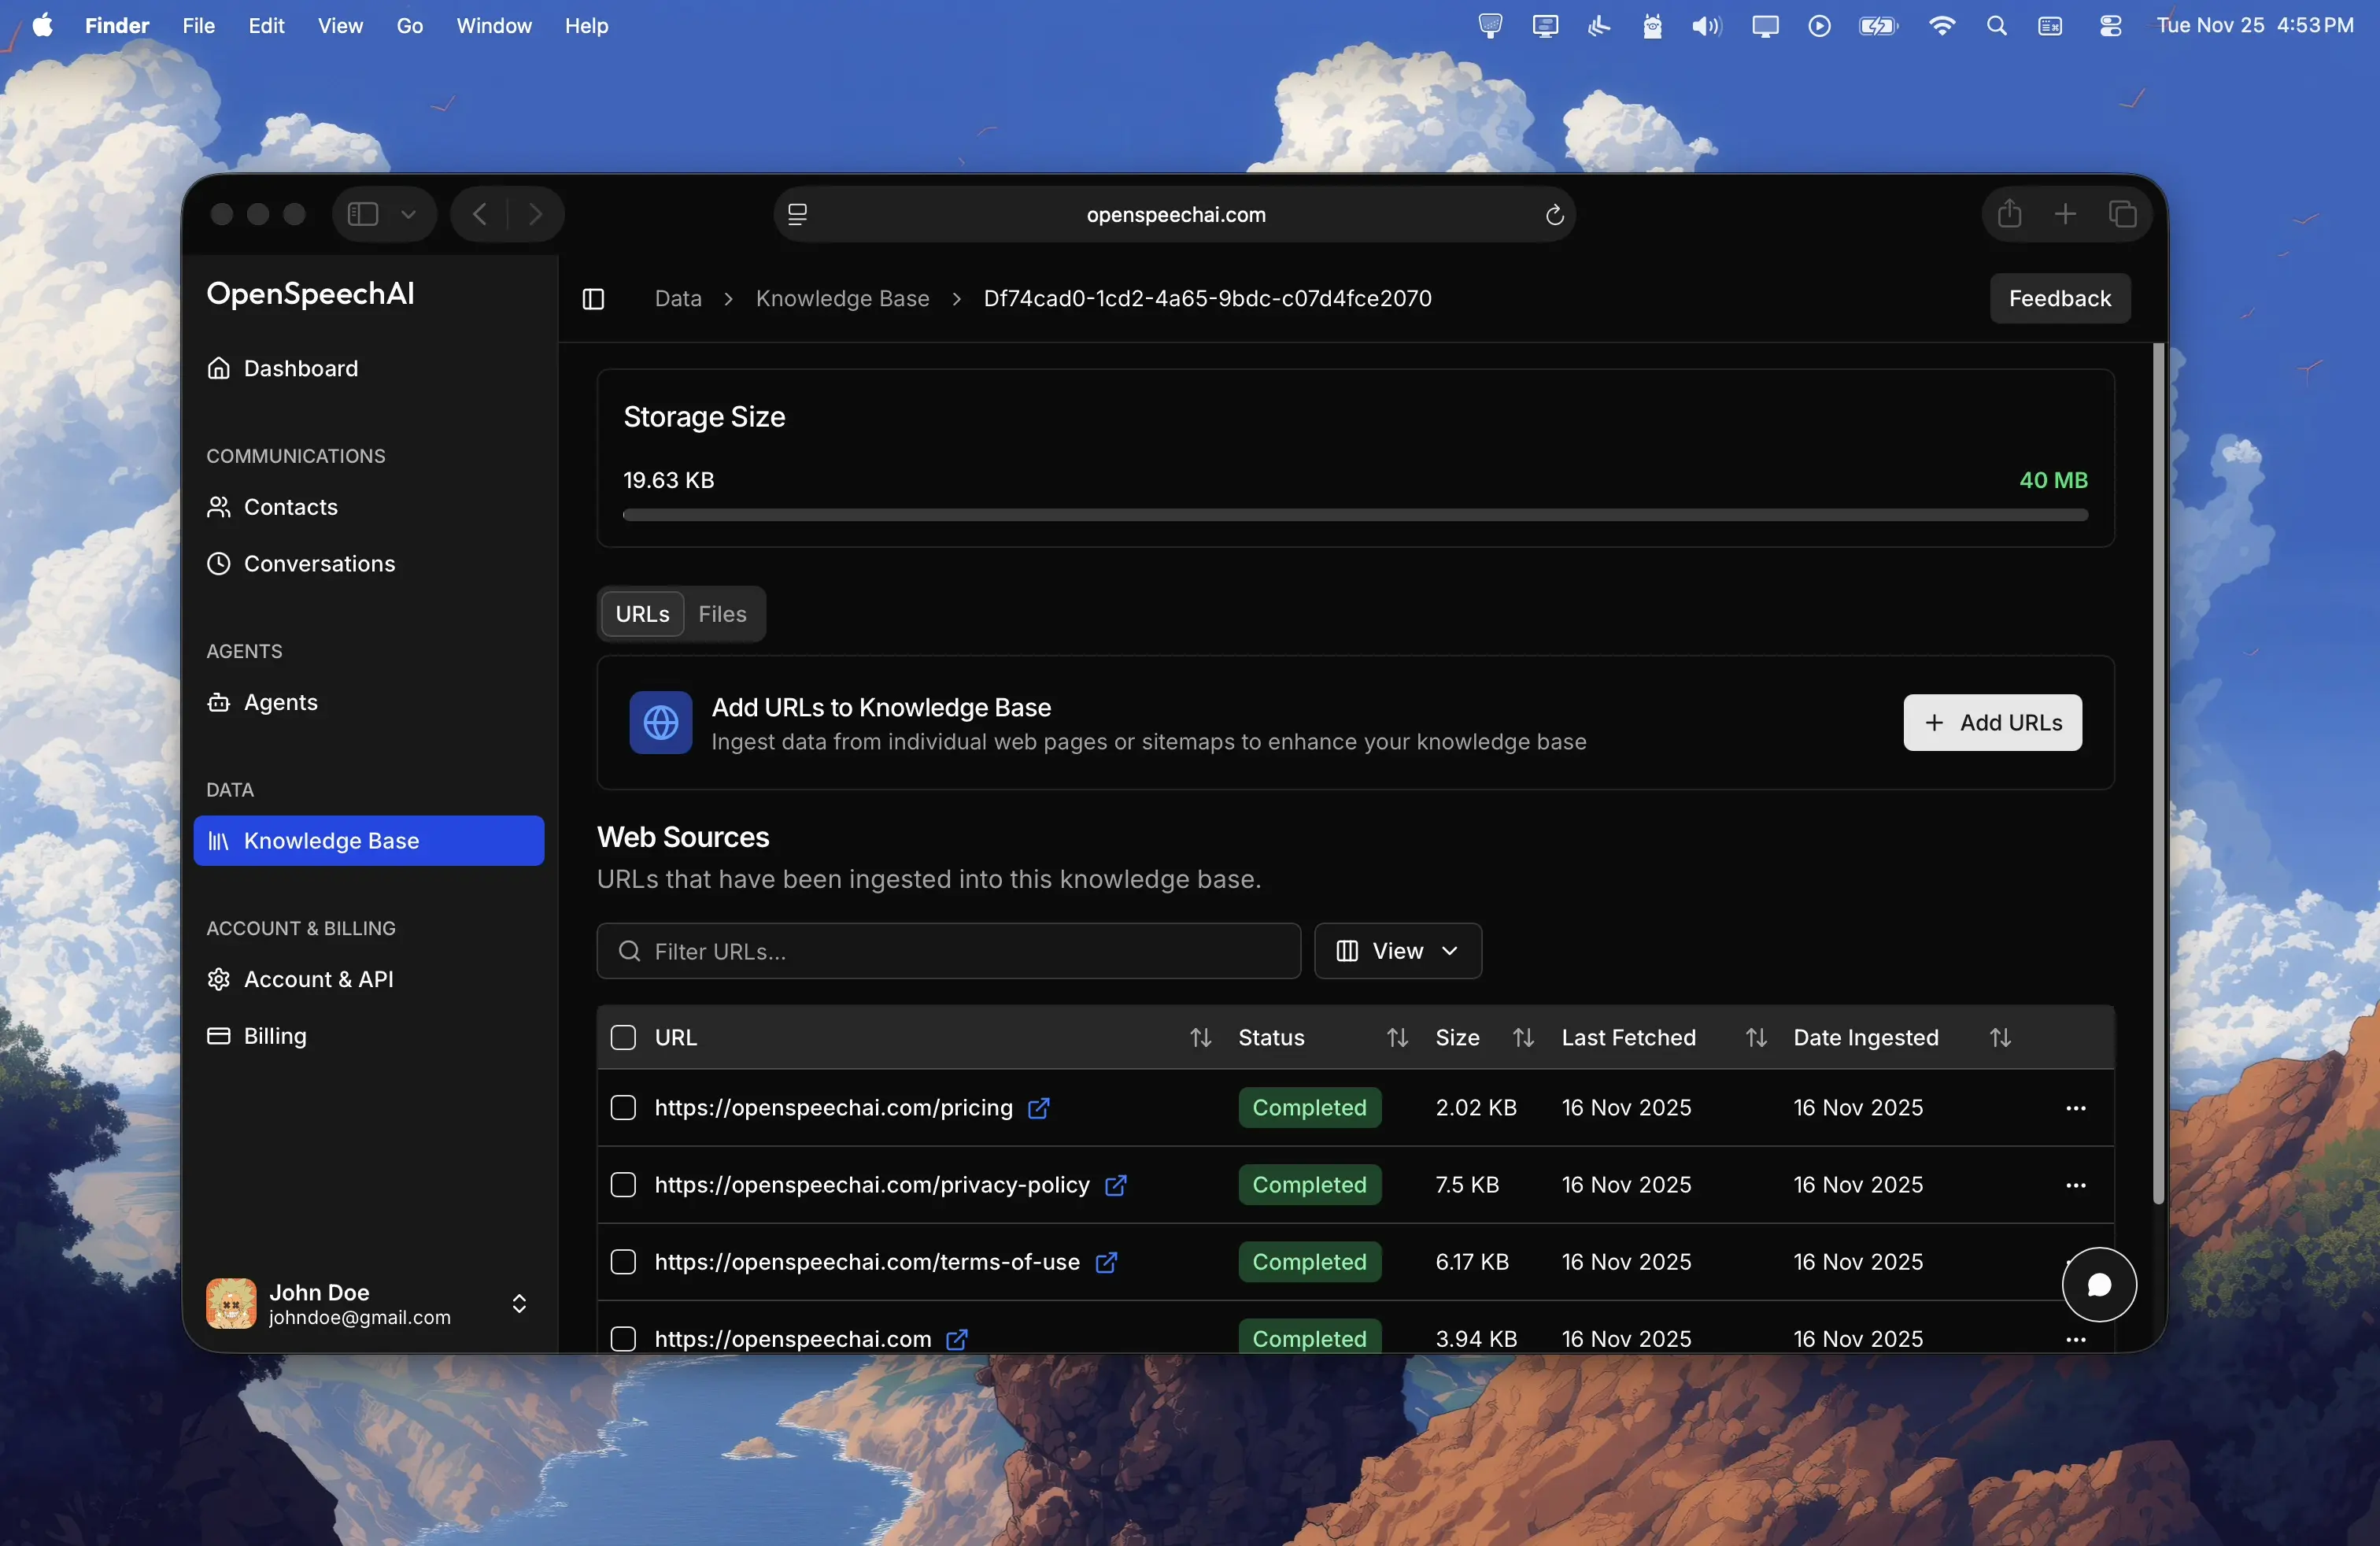
Task: Show browser tab overview
Action: (x=2122, y=214)
